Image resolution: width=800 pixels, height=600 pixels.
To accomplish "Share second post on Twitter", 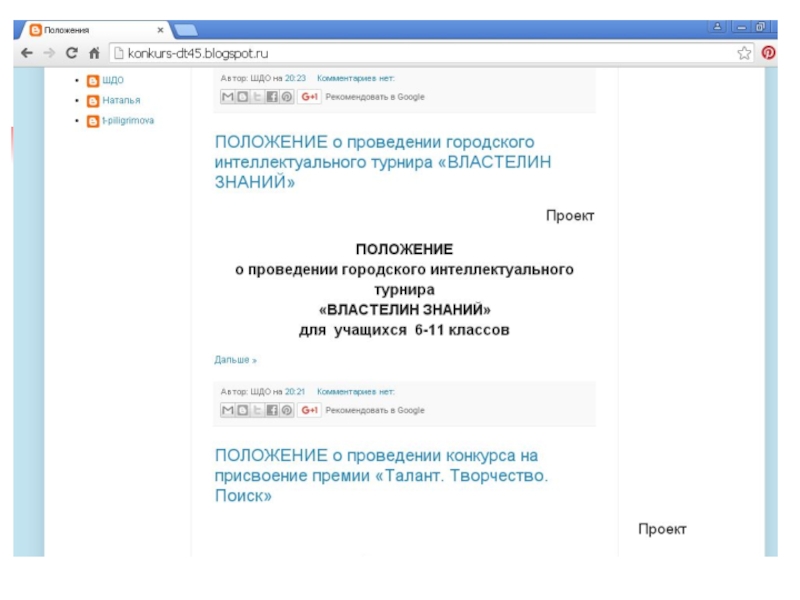I will pos(257,410).
